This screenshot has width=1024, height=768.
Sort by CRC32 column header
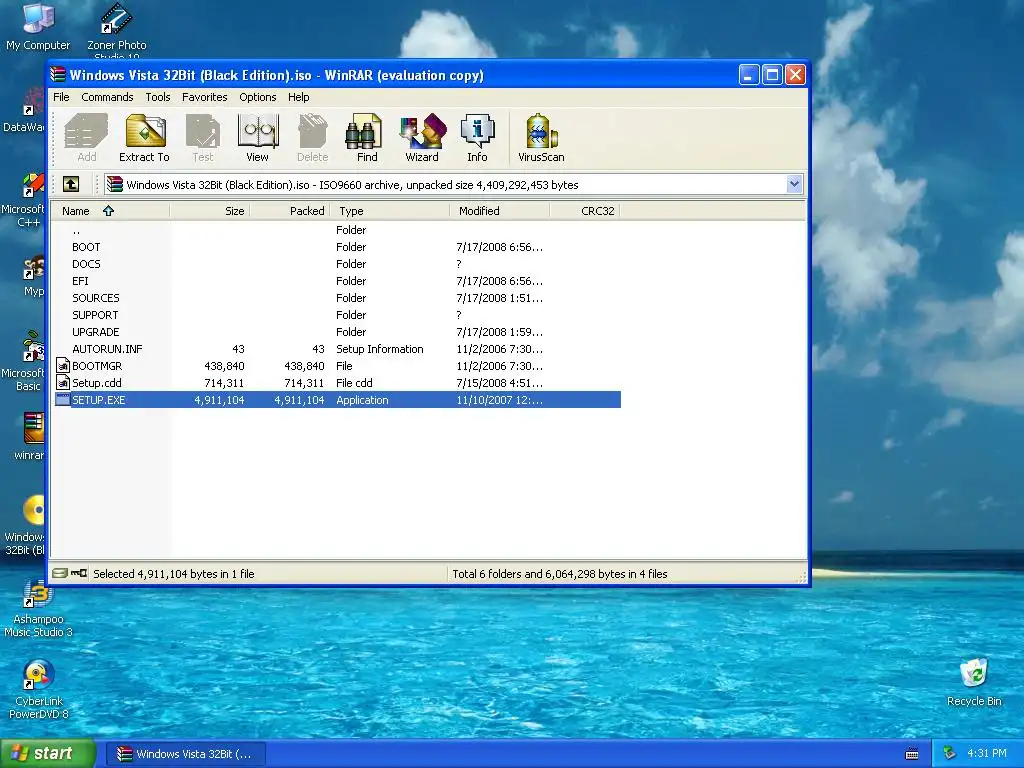point(584,211)
